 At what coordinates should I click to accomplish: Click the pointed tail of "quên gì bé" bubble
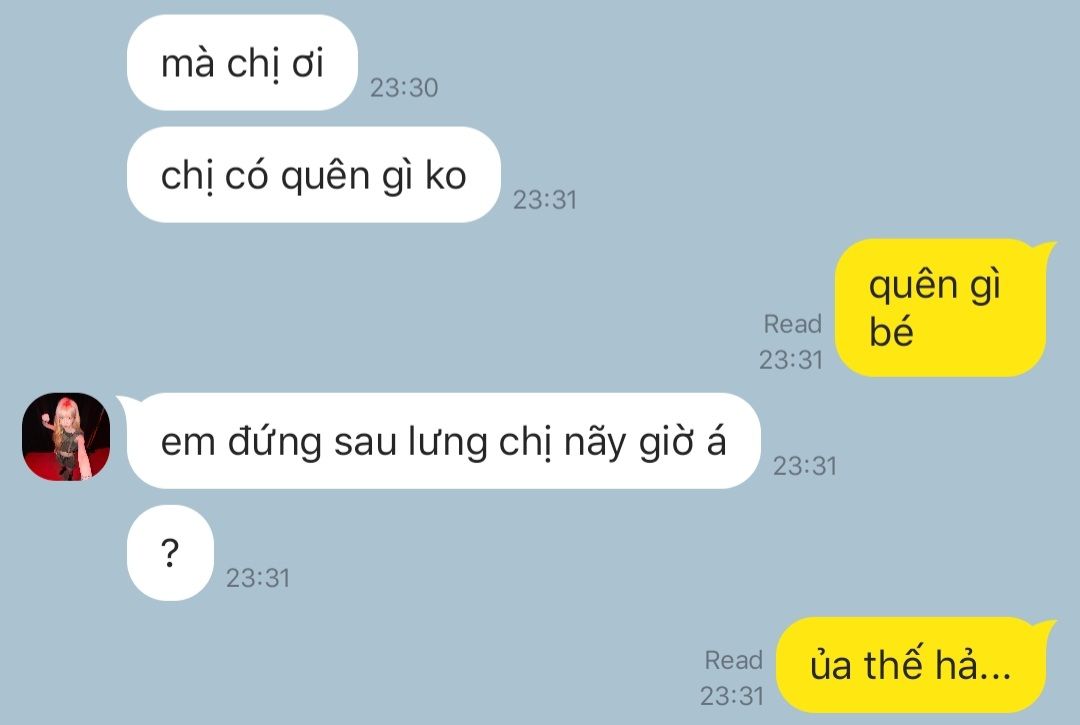coord(1045,249)
